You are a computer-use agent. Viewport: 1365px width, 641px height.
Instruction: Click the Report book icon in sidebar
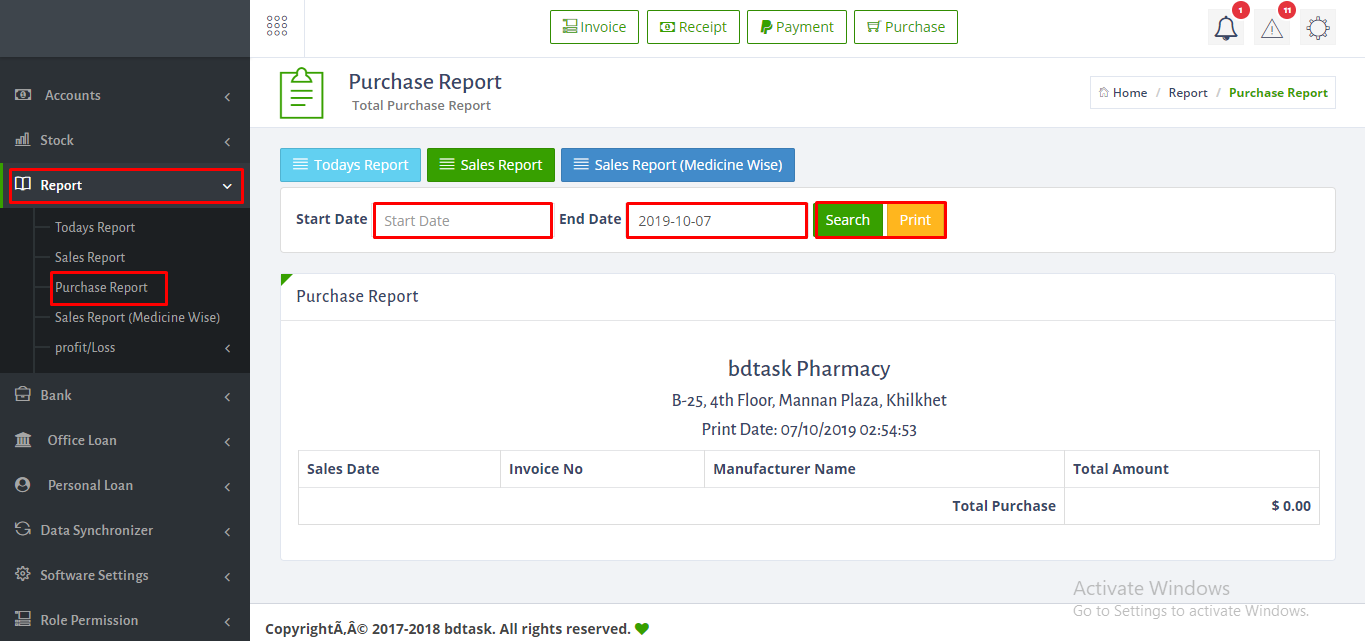pyautogui.click(x=23, y=185)
